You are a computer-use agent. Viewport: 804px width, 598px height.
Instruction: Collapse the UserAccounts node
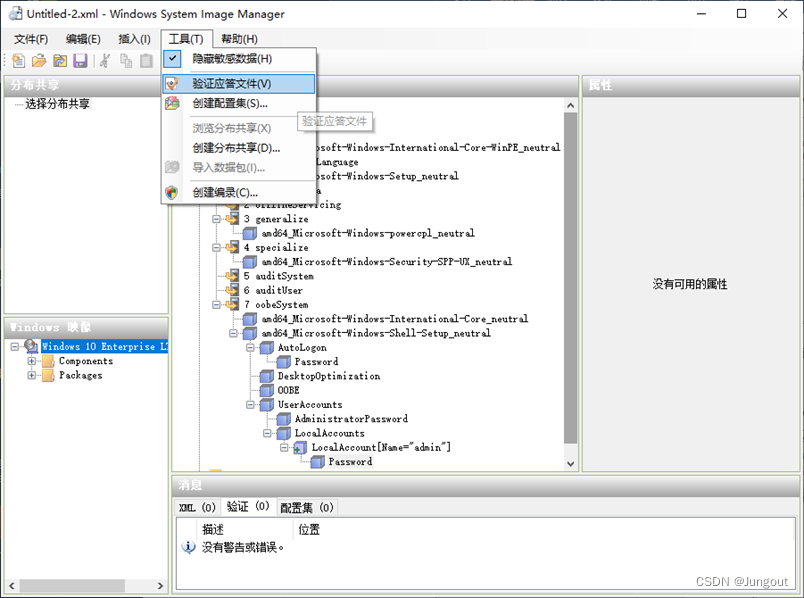click(250, 405)
